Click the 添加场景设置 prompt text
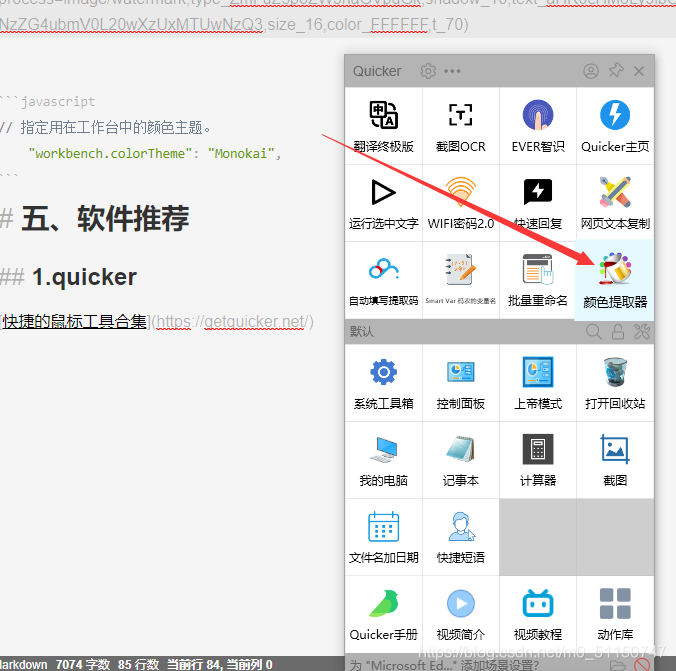The image size is (676, 671). point(444,665)
